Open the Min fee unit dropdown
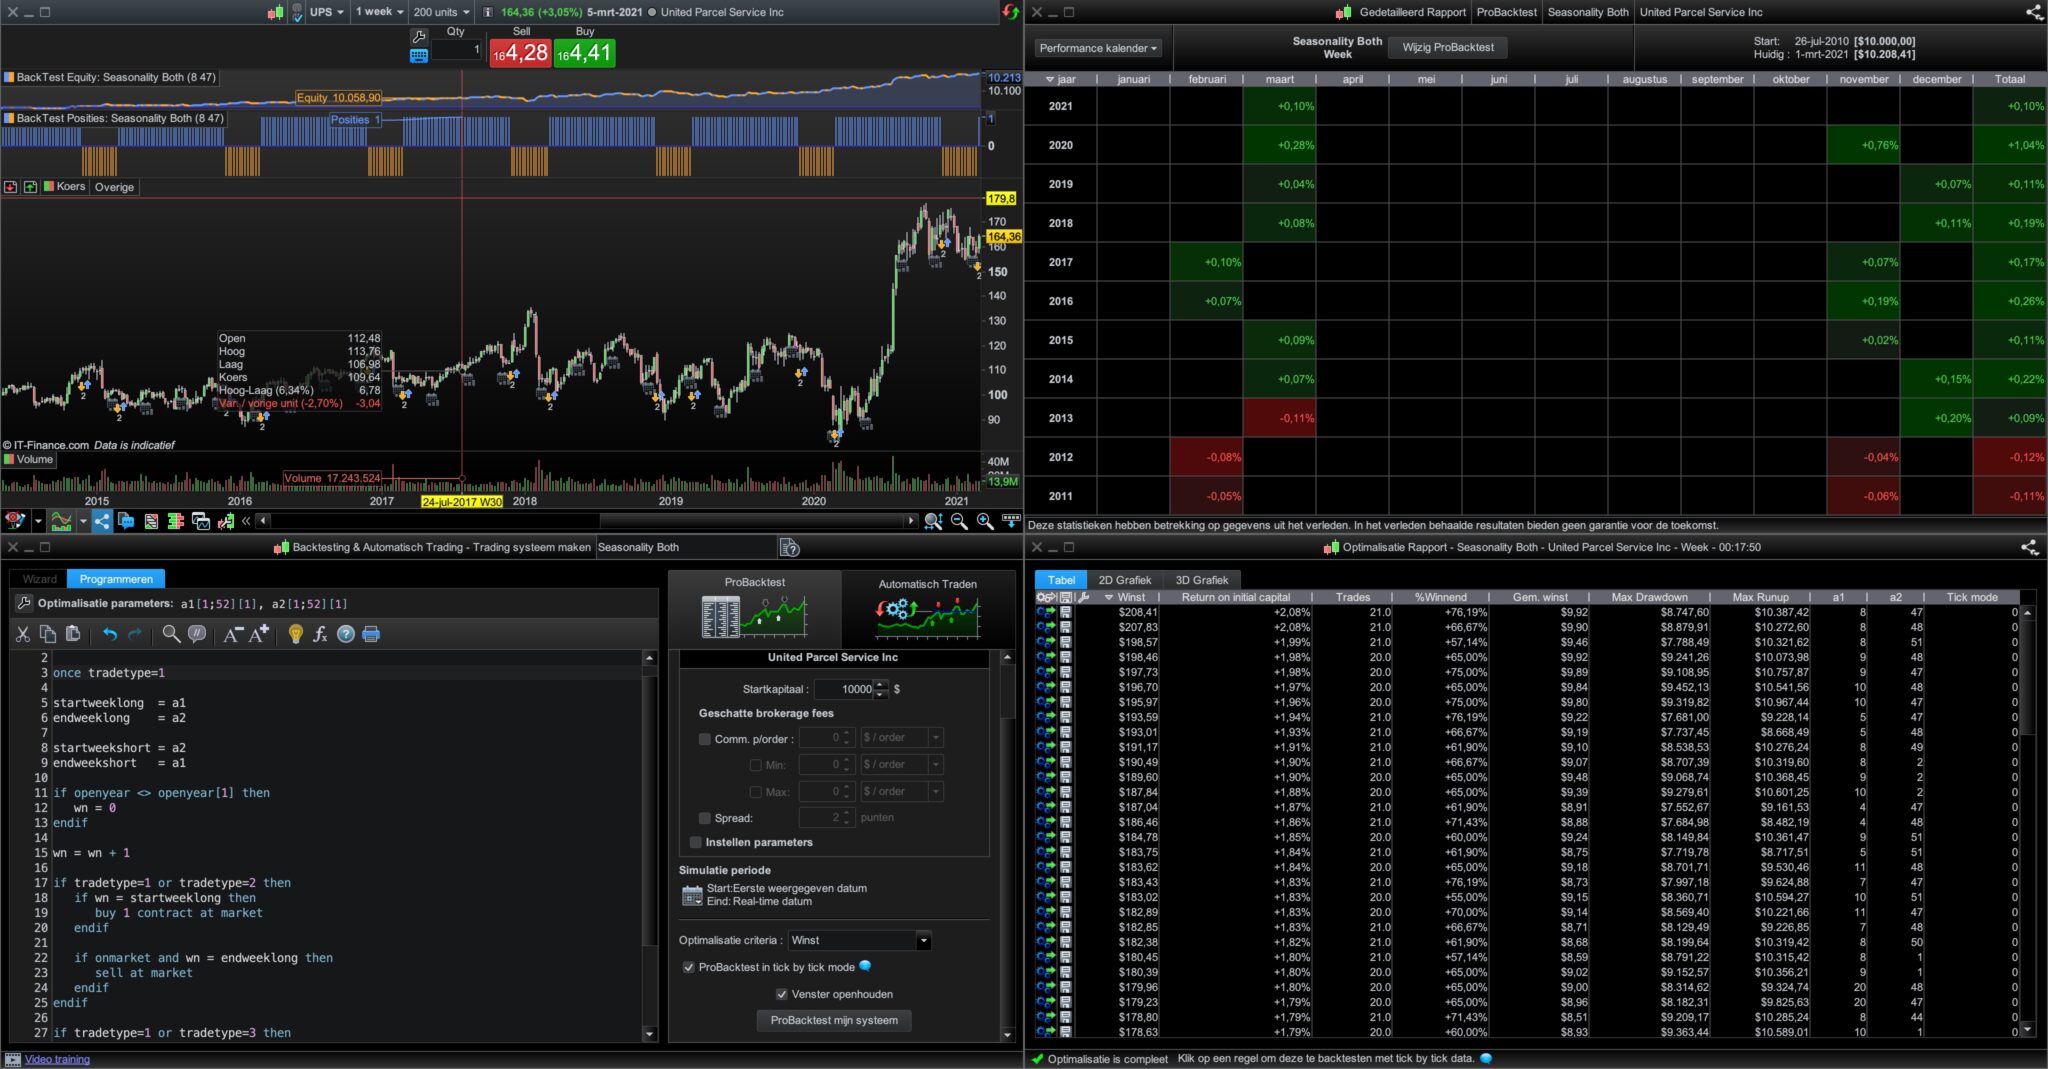2048x1069 pixels. [x=902, y=765]
